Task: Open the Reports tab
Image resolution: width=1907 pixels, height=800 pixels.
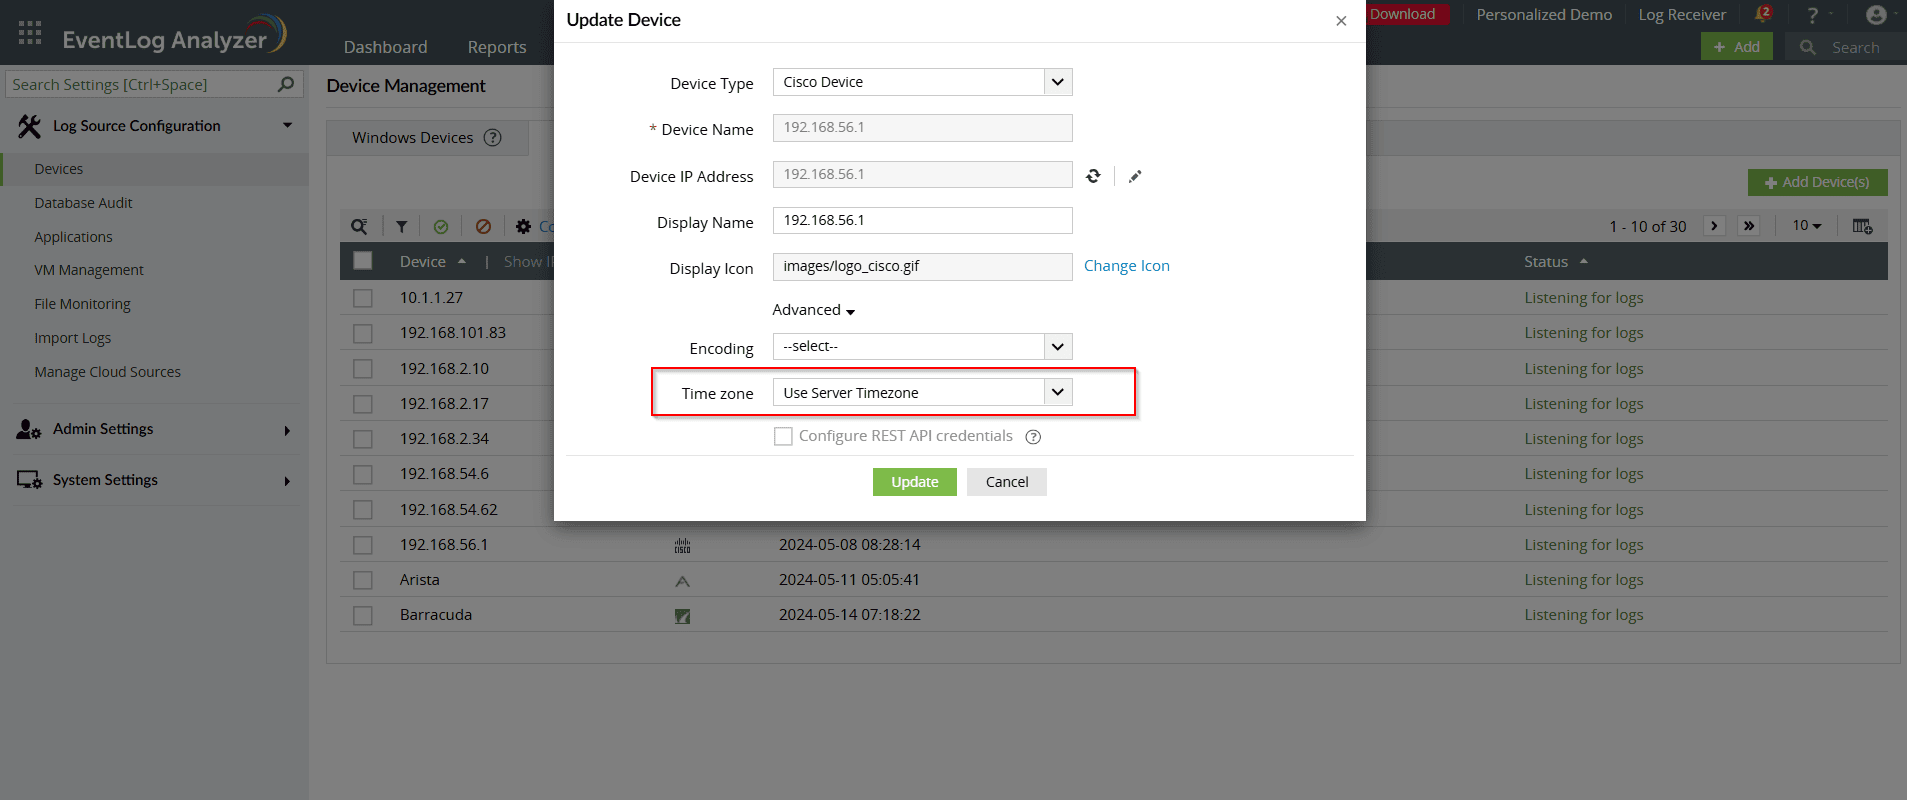Action: click(x=496, y=47)
